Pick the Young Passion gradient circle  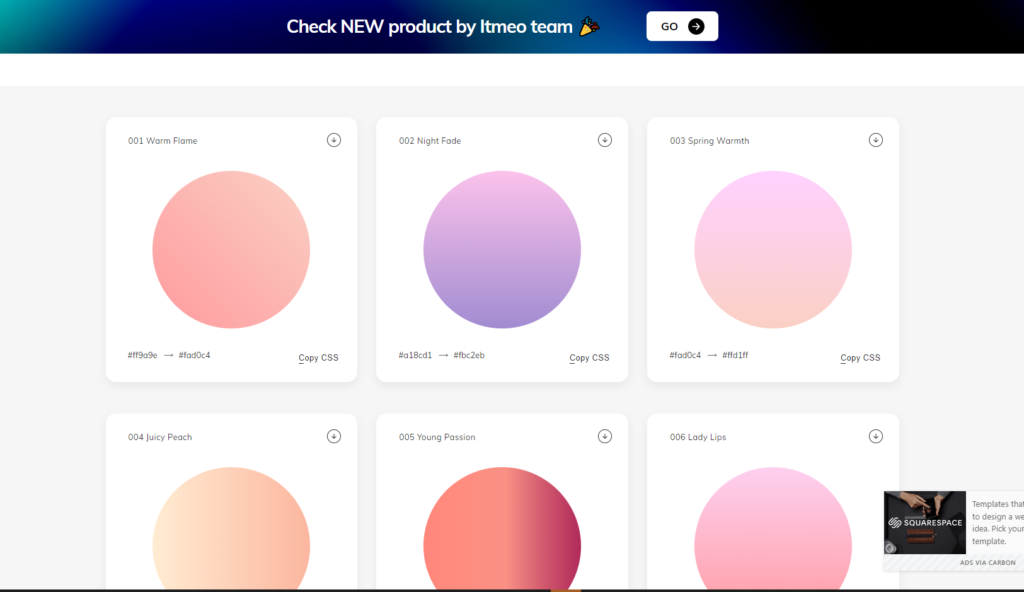pos(502,528)
